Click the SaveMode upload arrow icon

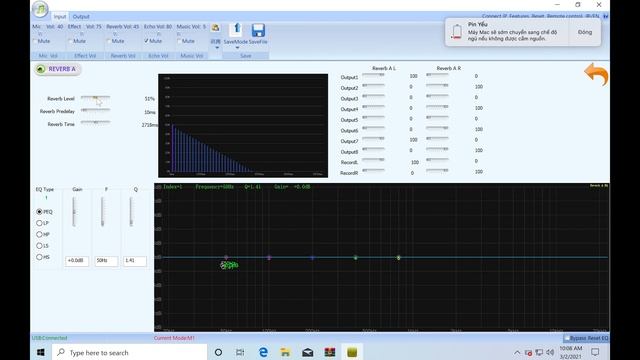coord(236,31)
